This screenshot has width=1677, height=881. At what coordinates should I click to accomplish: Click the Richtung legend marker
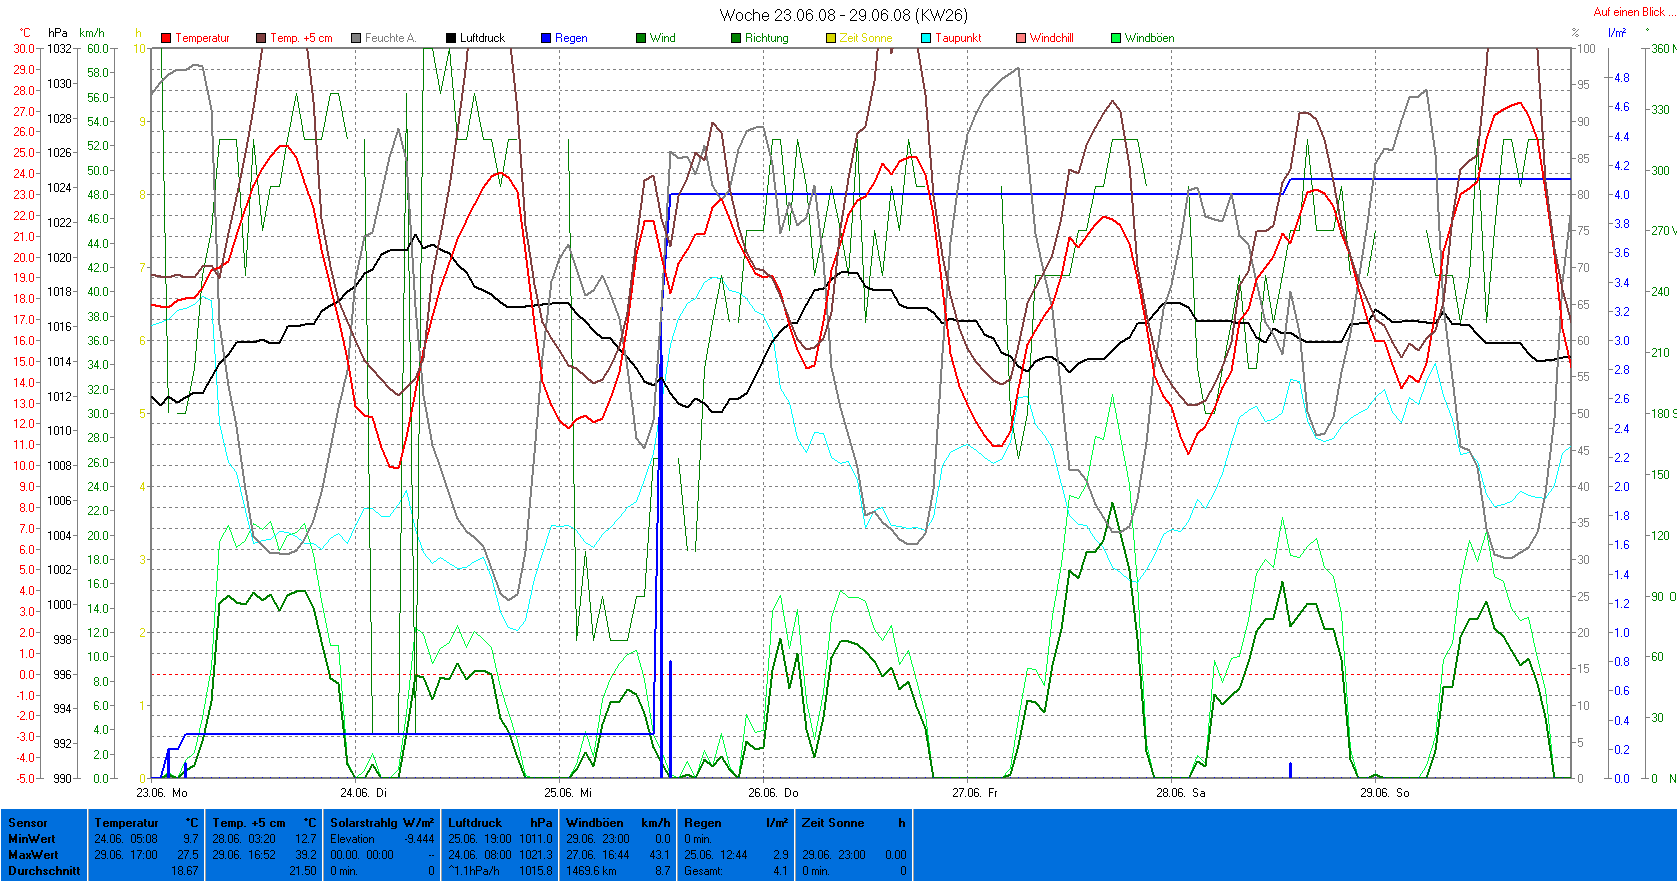point(736,38)
